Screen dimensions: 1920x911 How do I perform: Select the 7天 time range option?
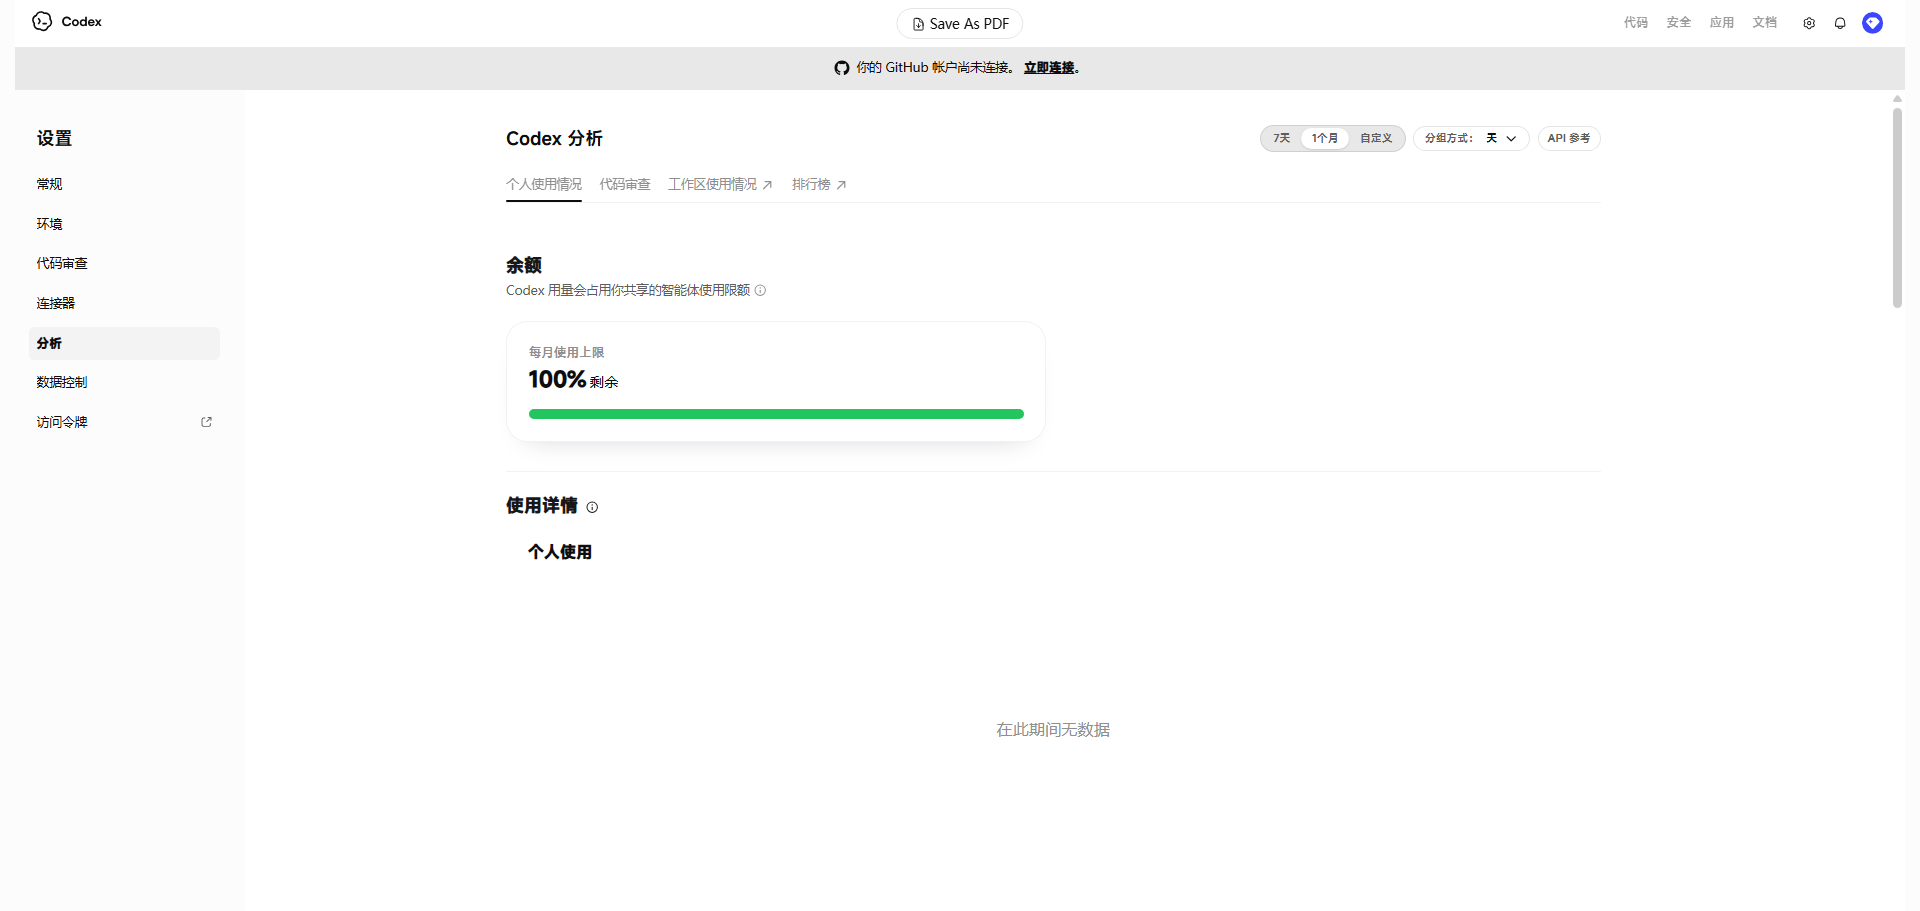(x=1281, y=138)
